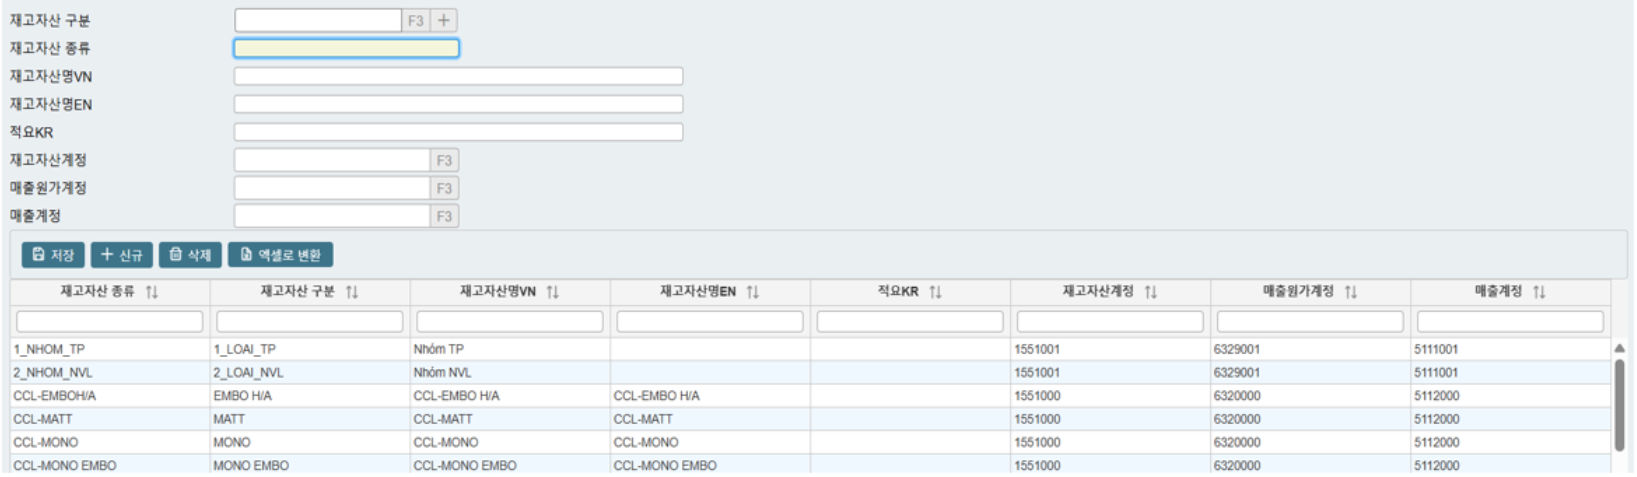Click filter box under 재고자산계정 column
This screenshot has height=477, width=1637.
pos(1110,321)
